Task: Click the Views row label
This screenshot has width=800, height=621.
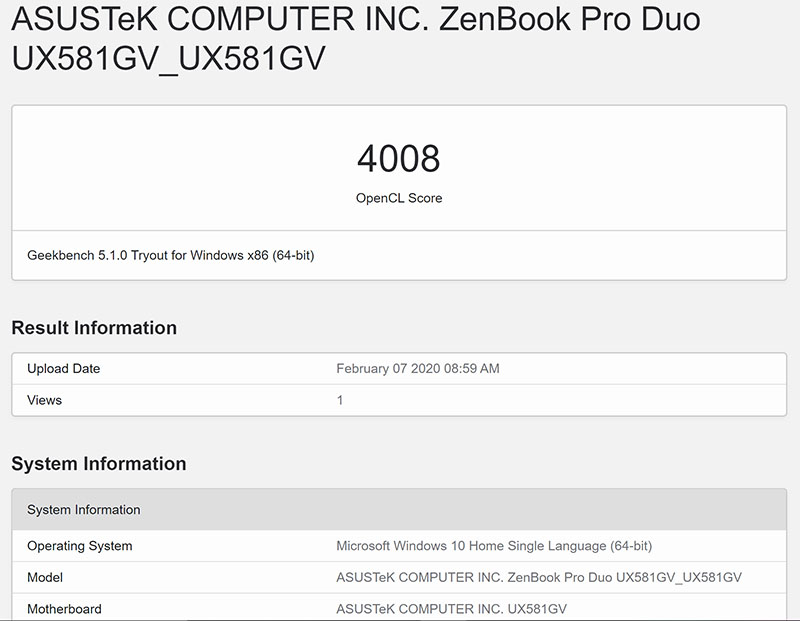Action: 44,400
